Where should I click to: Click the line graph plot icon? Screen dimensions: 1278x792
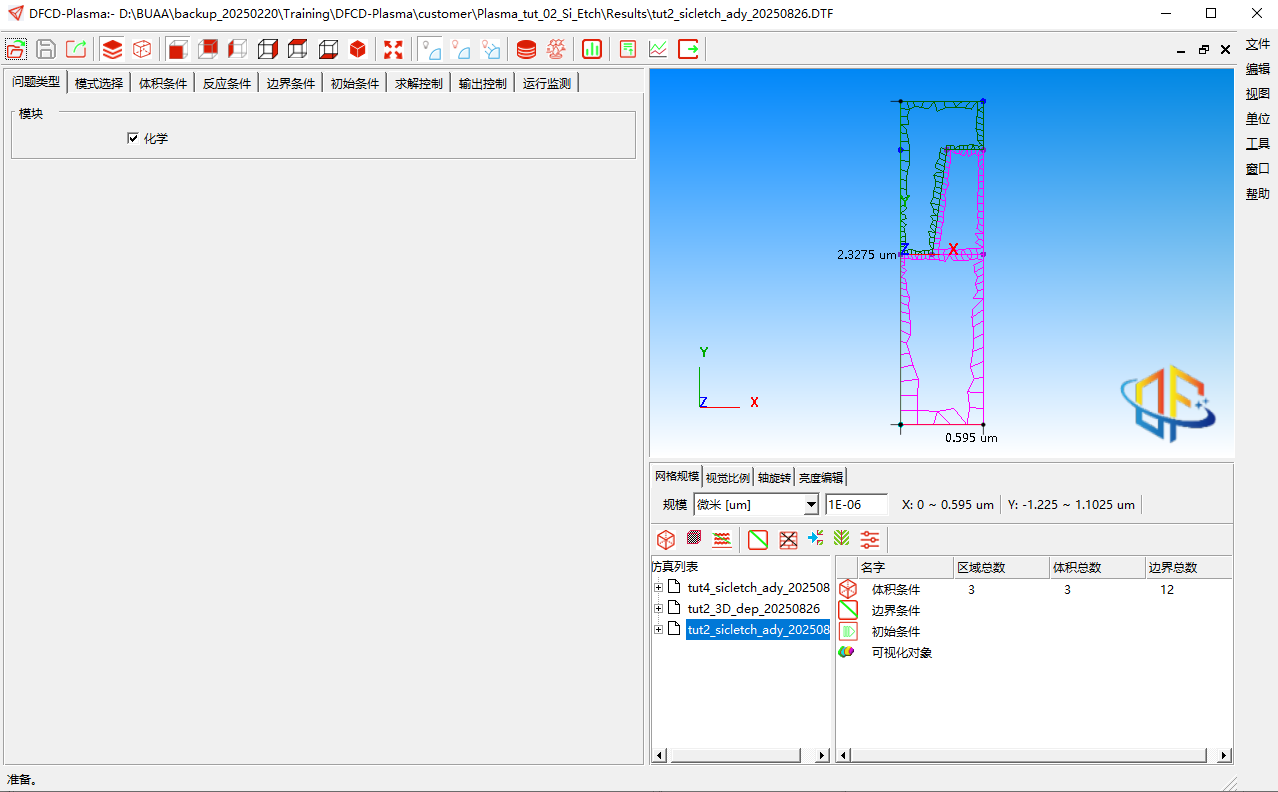pyautogui.click(x=658, y=49)
